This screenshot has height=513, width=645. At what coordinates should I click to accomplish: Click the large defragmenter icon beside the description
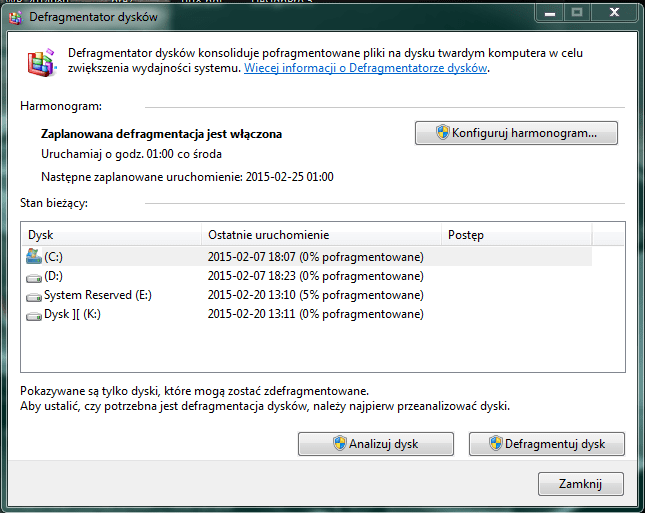click(x=41, y=62)
